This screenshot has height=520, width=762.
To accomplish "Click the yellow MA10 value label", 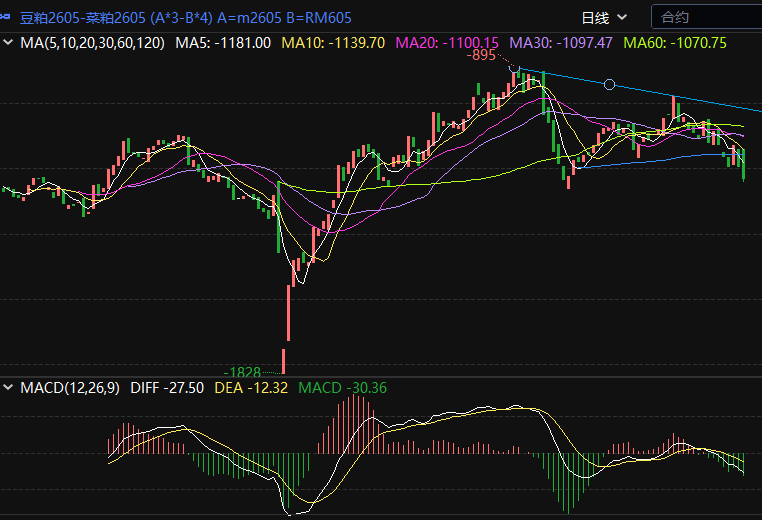I will pos(333,43).
